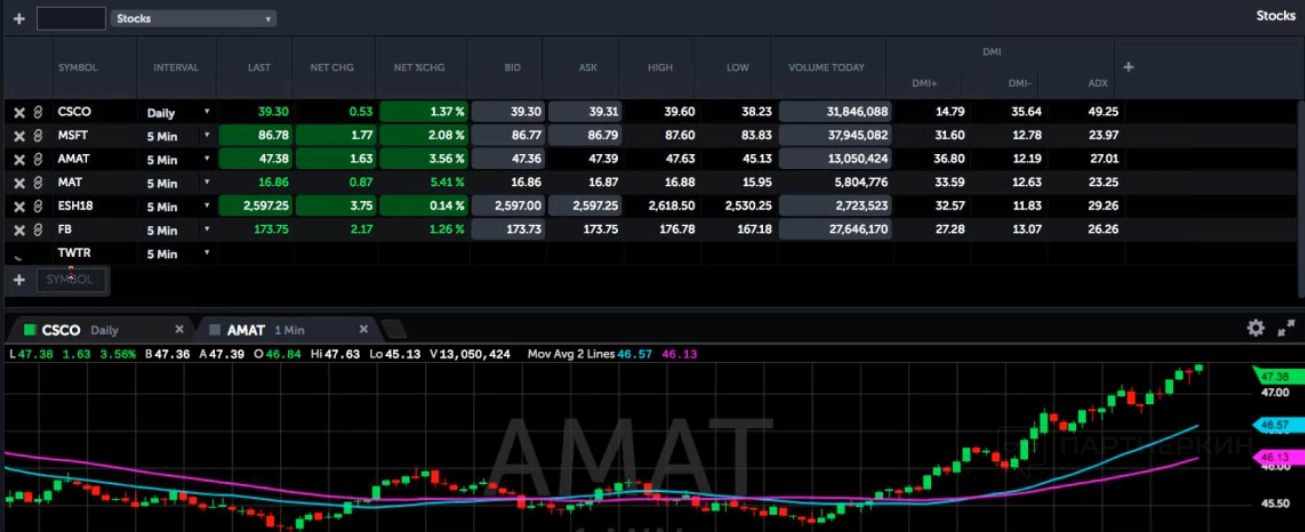Close the AMAT 1 Min chart tab
The height and width of the screenshot is (532, 1305).
[x=364, y=329]
